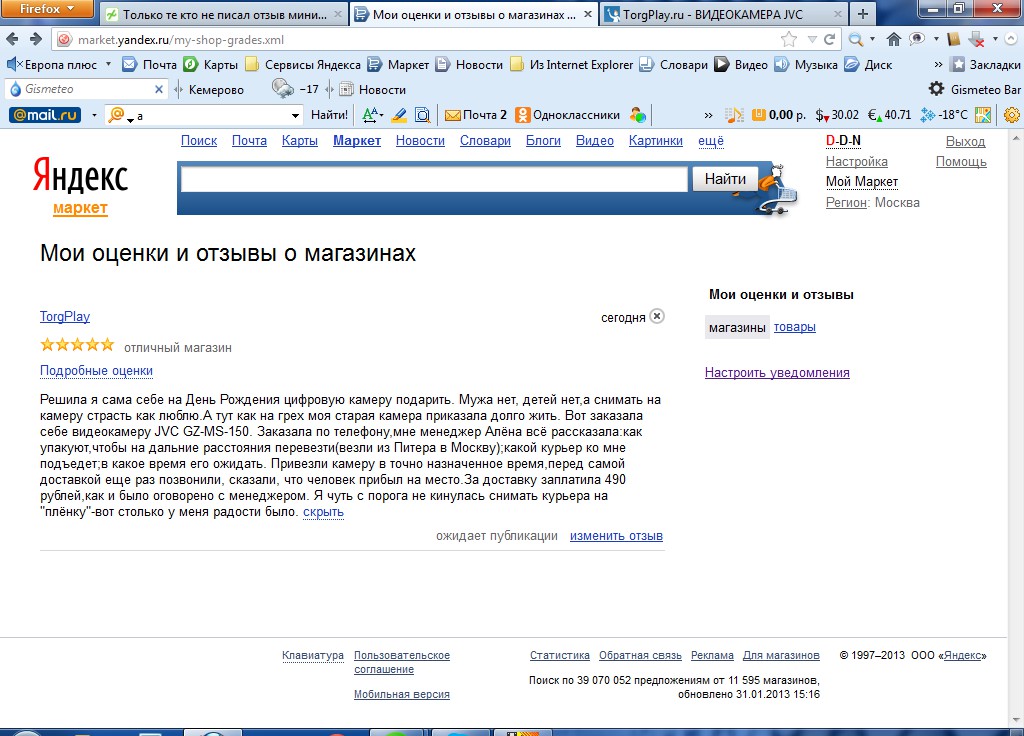Open the chat bubble eye icon in toolbar
This screenshot has height=736, width=1024.
click(x=918, y=39)
